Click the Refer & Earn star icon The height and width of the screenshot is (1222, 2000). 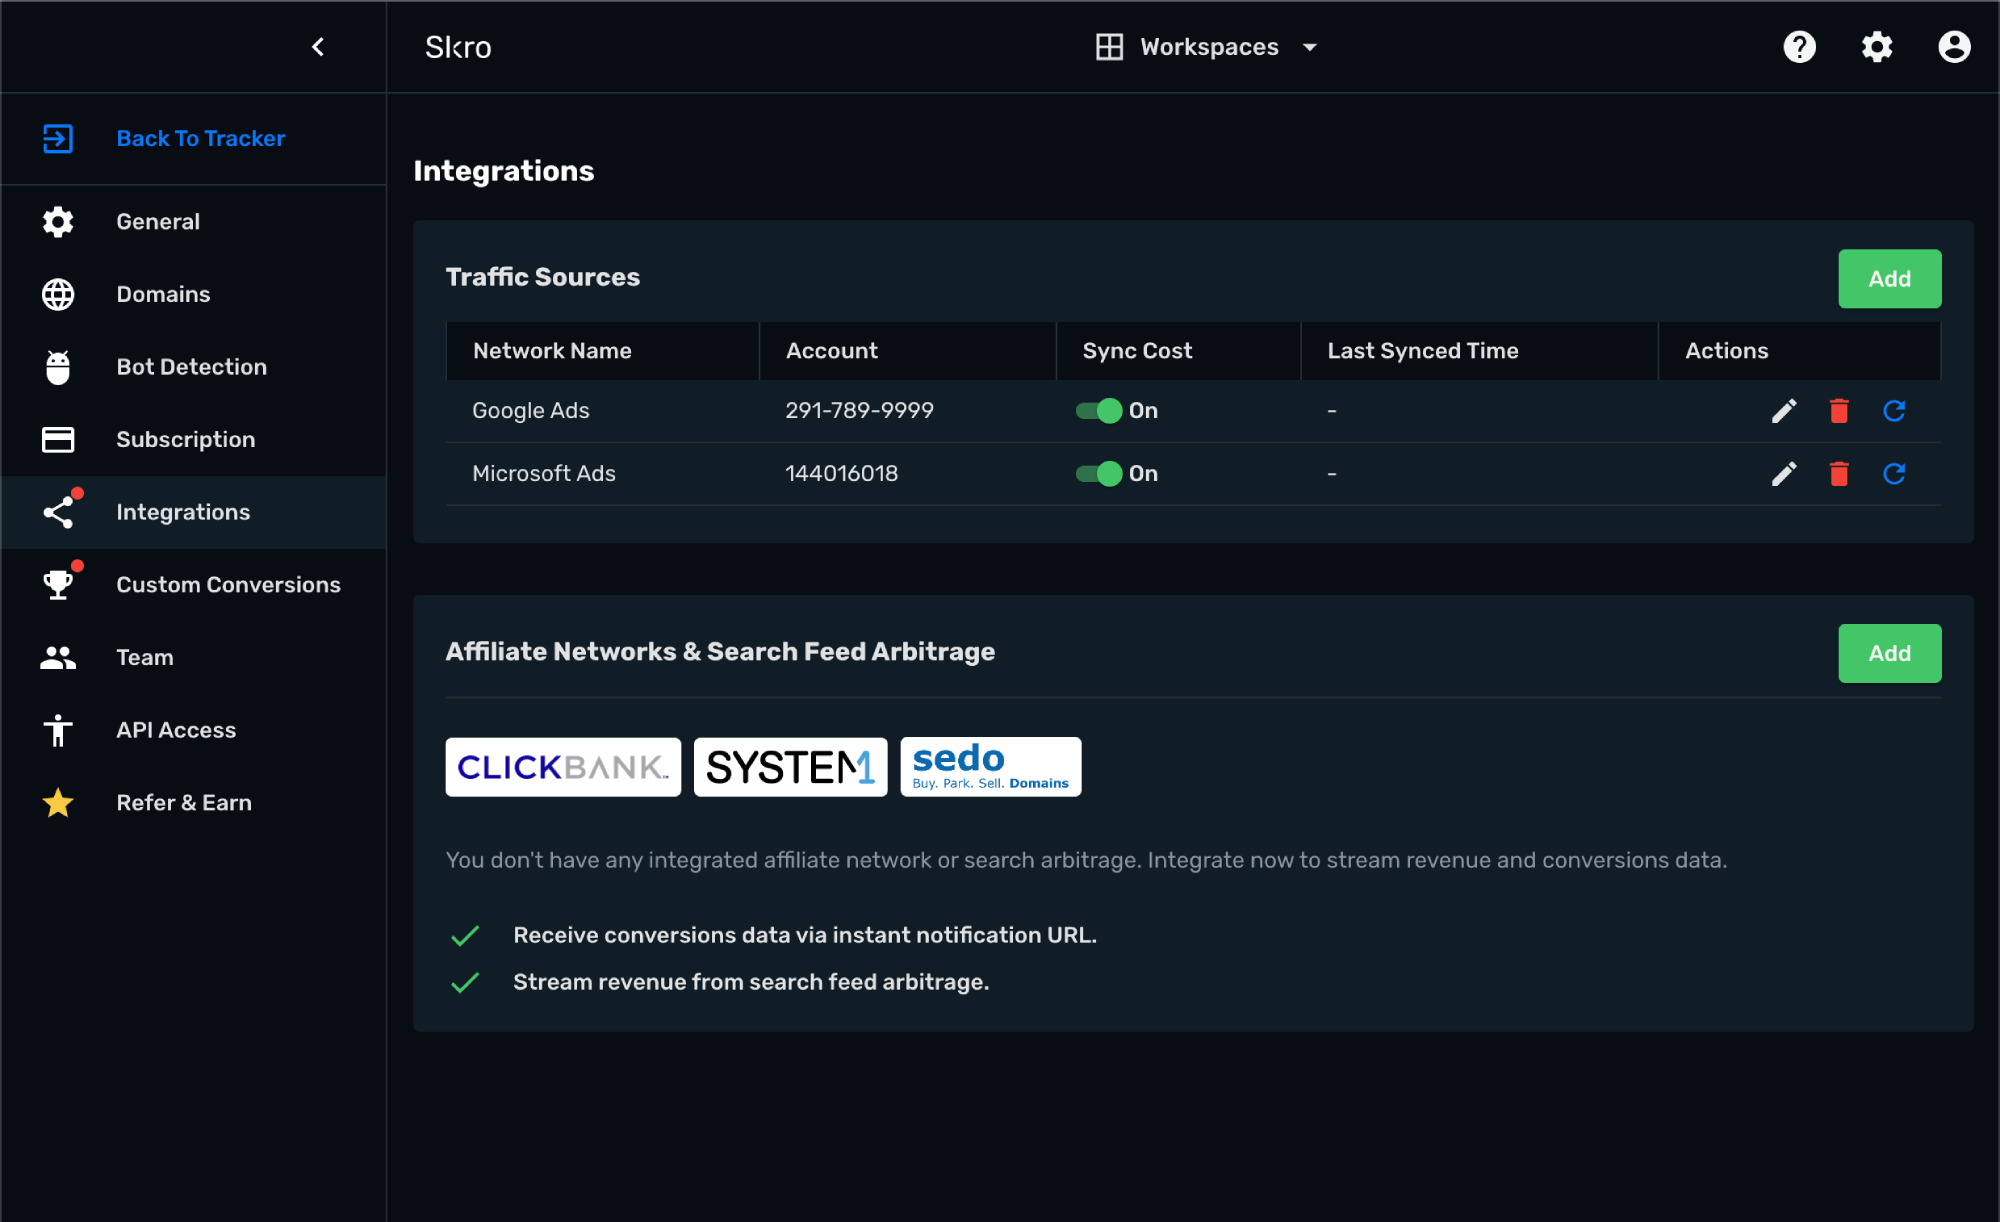click(58, 803)
